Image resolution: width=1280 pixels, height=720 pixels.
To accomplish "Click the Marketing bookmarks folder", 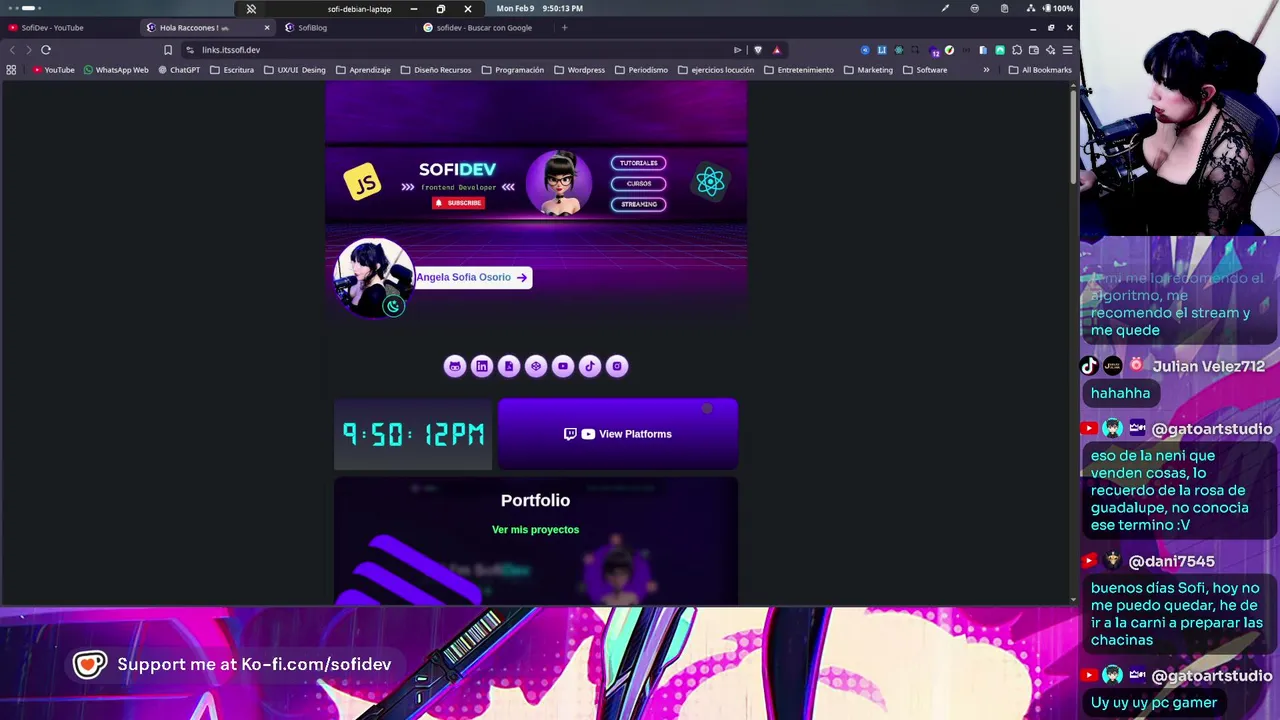I will [868, 70].
